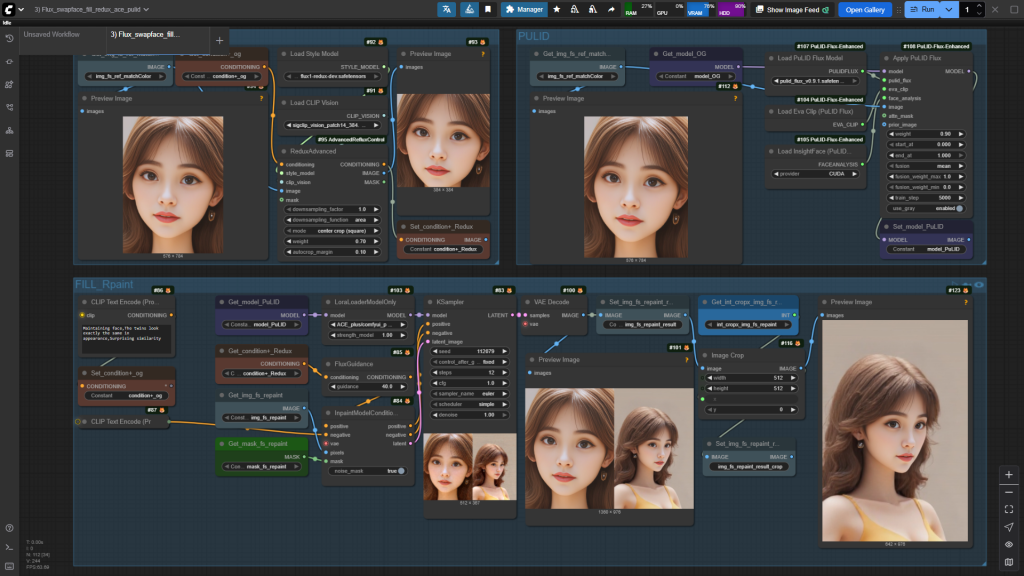Open the node library sidebar icon
Image resolution: width=1024 pixels, height=576 pixels.
9,85
